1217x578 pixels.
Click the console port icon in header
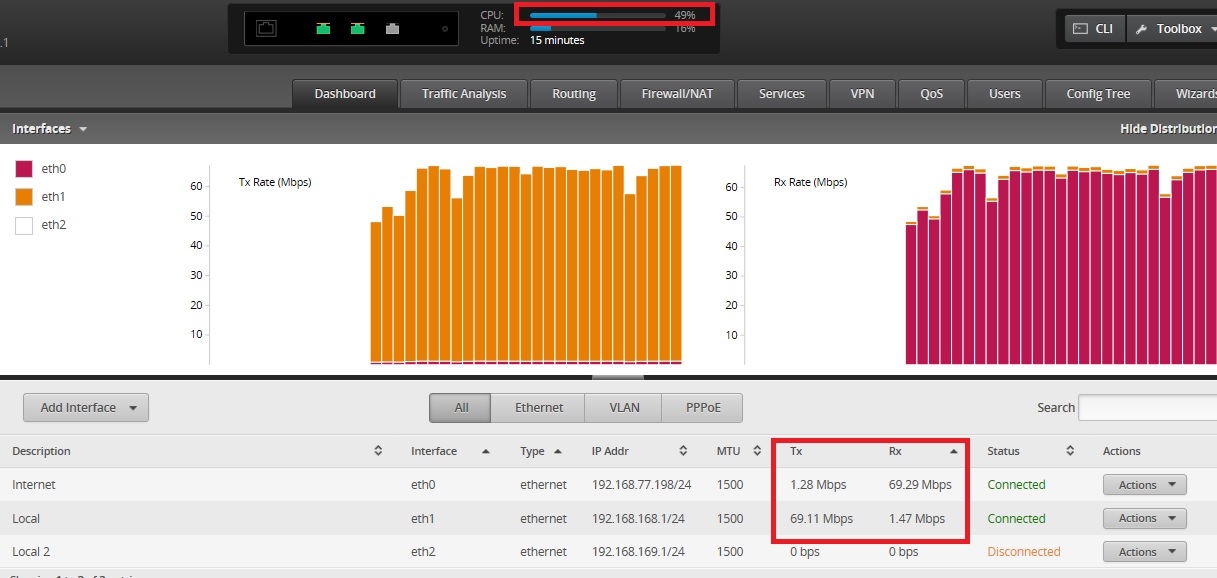(x=266, y=28)
